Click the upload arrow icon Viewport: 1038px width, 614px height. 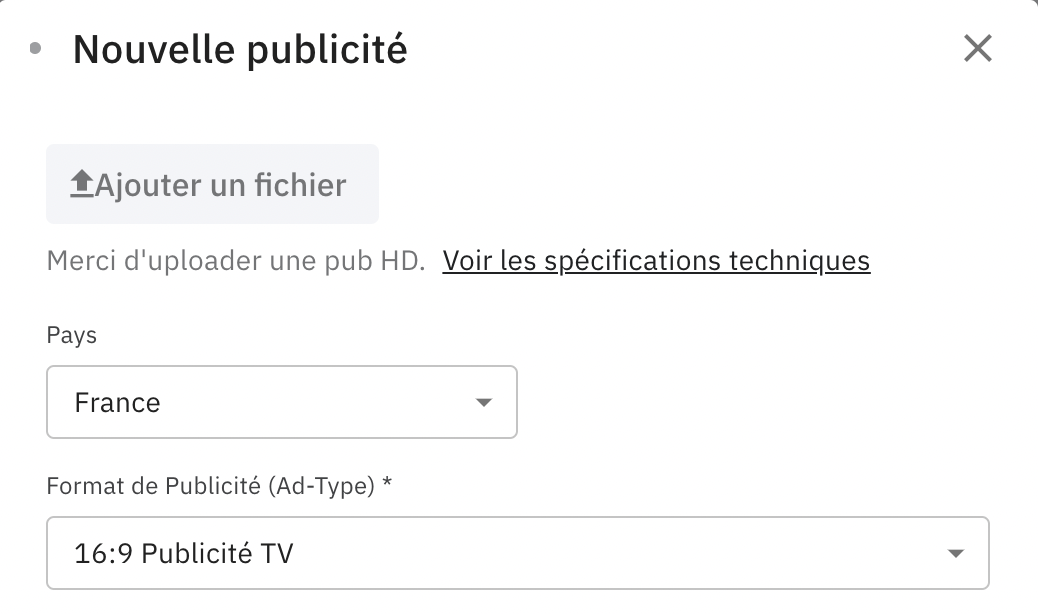pyautogui.click(x=81, y=184)
